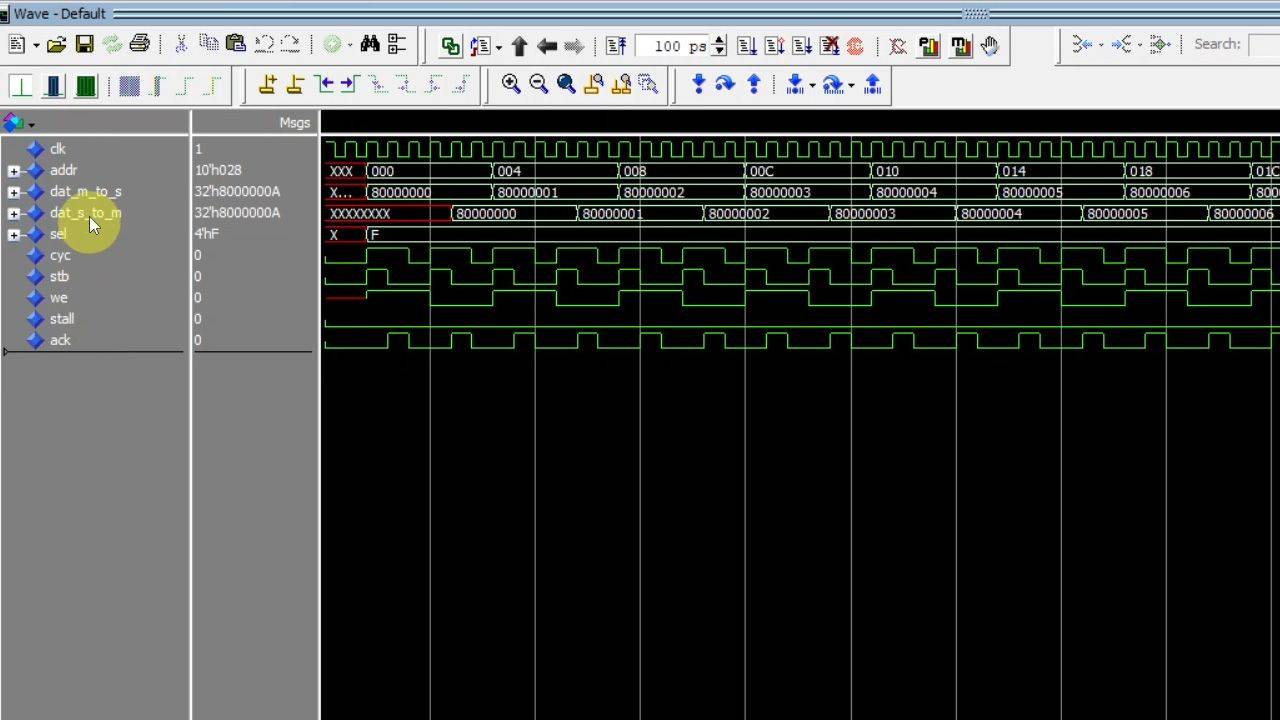Click the blue Step Over arrow icon
Image resolution: width=1280 pixels, height=720 pixels.
tap(725, 84)
